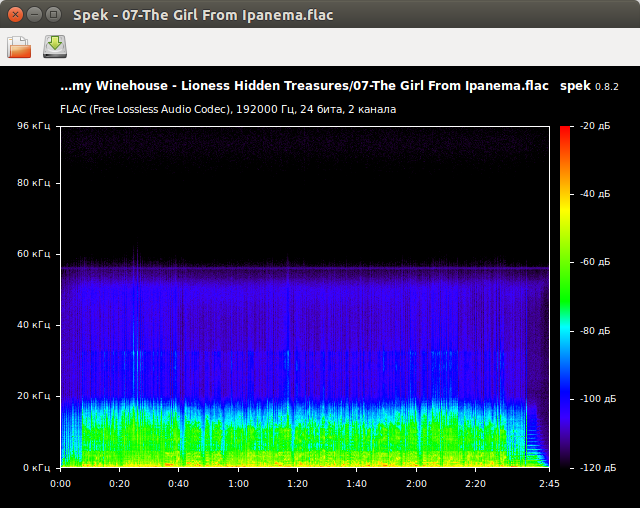Click the 60 кГц frequency axis label
The height and width of the screenshot is (508, 640).
33,254
